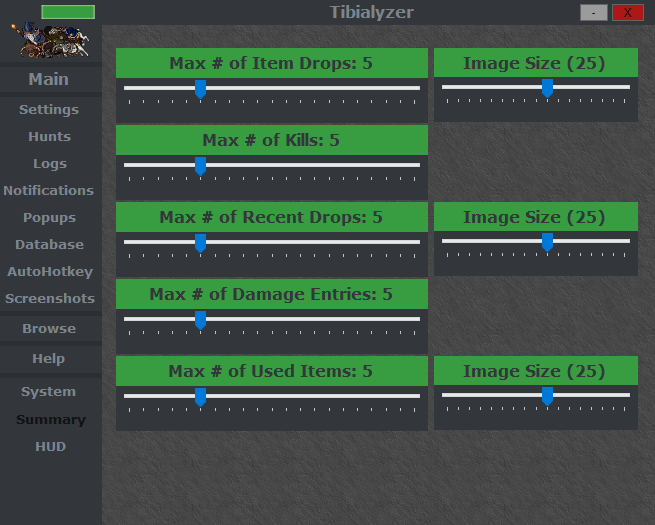The height and width of the screenshot is (525, 655).
Task: Open the Screenshots page
Action: [50, 299]
